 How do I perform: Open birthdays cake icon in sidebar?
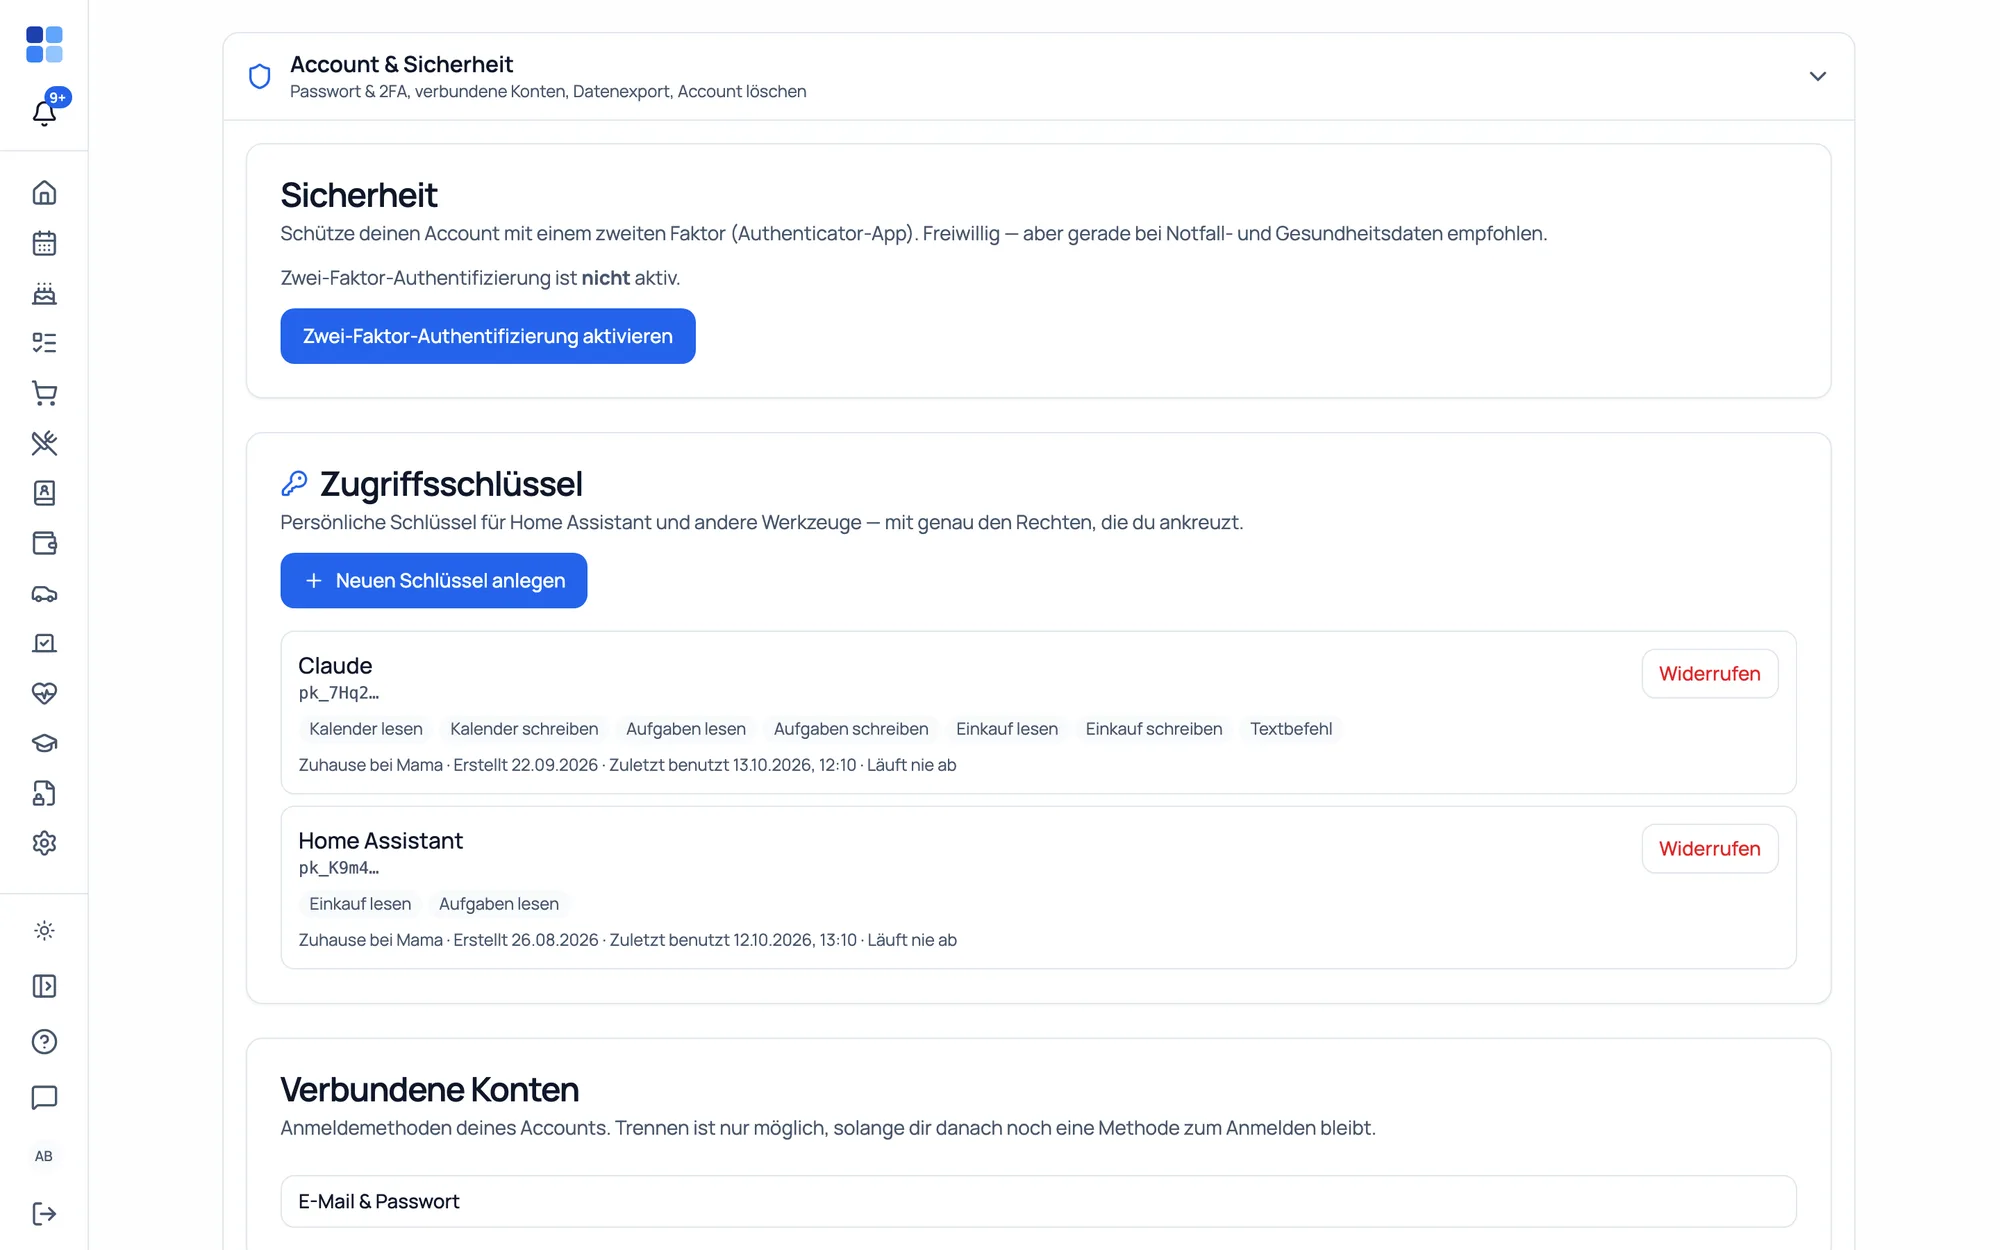point(44,293)
